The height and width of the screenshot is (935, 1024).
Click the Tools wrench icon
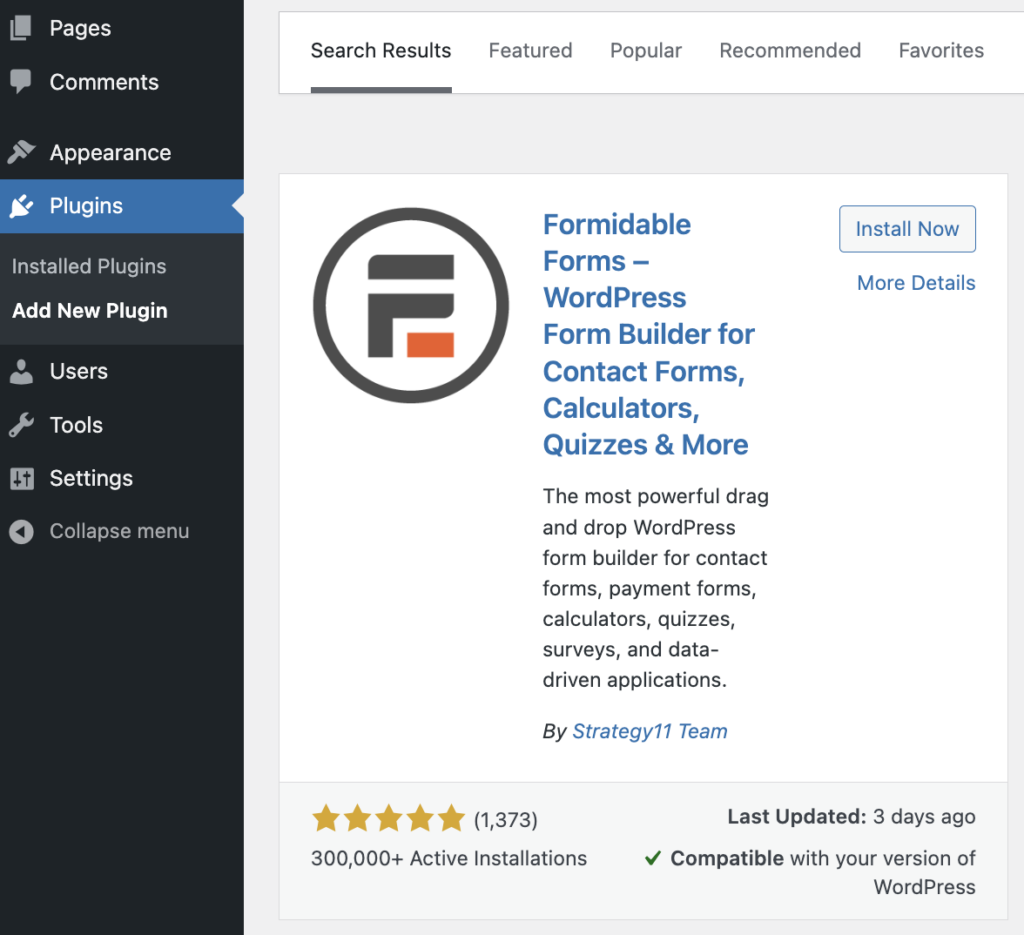21,425
